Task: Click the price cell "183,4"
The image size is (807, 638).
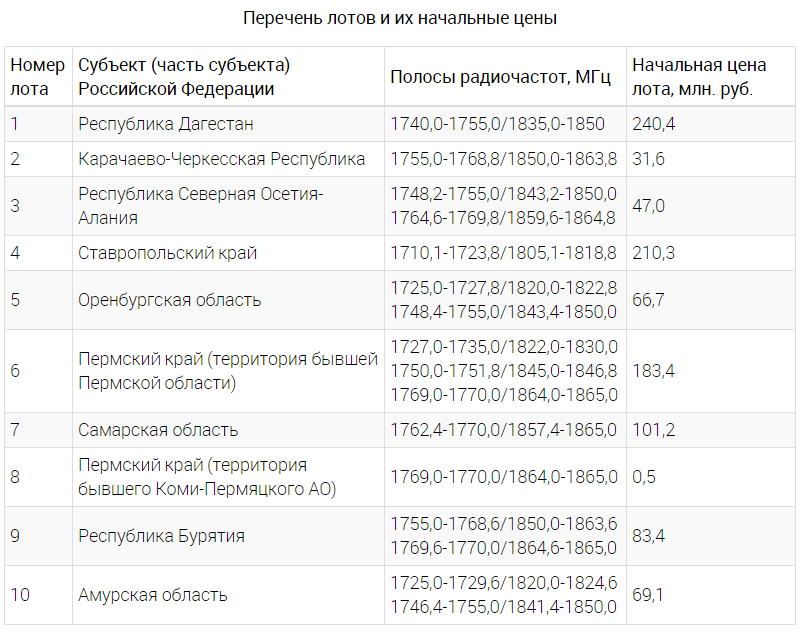Action: point(654,371)
